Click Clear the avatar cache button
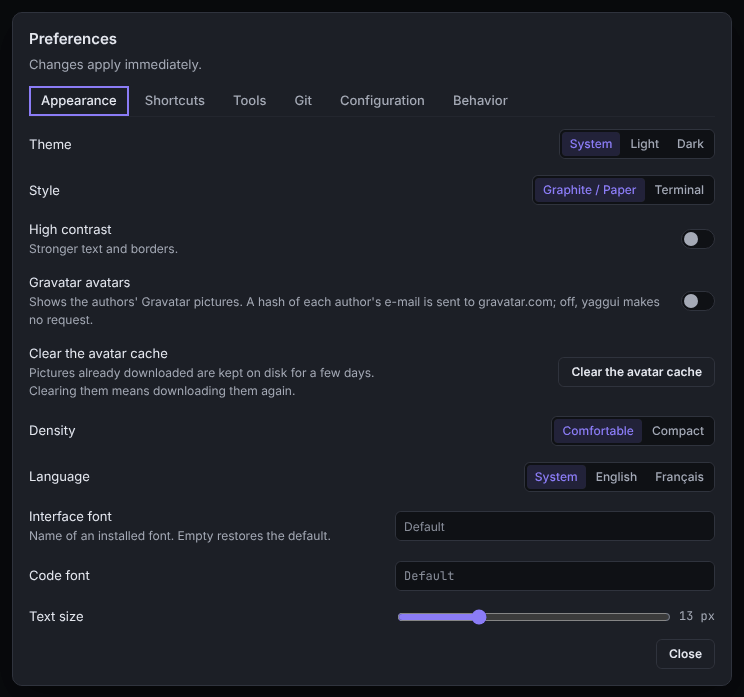This screenshot has height=697, width=744. click(x=636, y=372)
